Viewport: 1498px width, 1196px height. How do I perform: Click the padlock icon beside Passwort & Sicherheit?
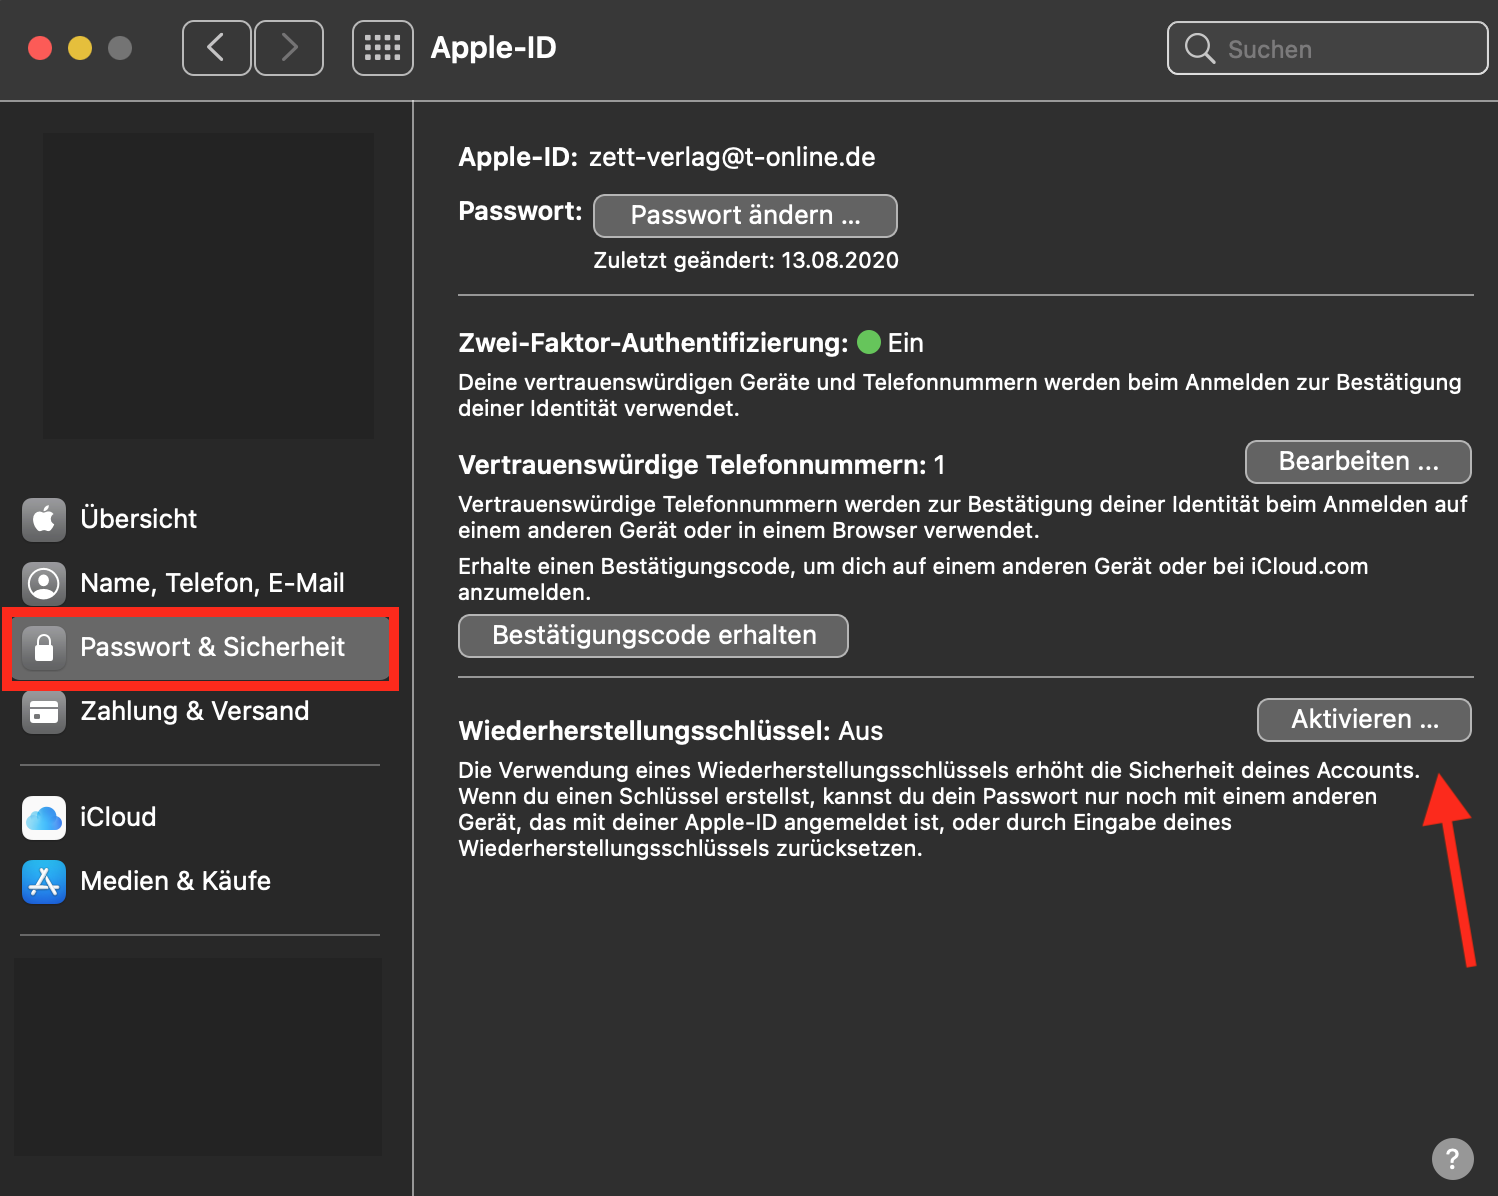(44, 647)
